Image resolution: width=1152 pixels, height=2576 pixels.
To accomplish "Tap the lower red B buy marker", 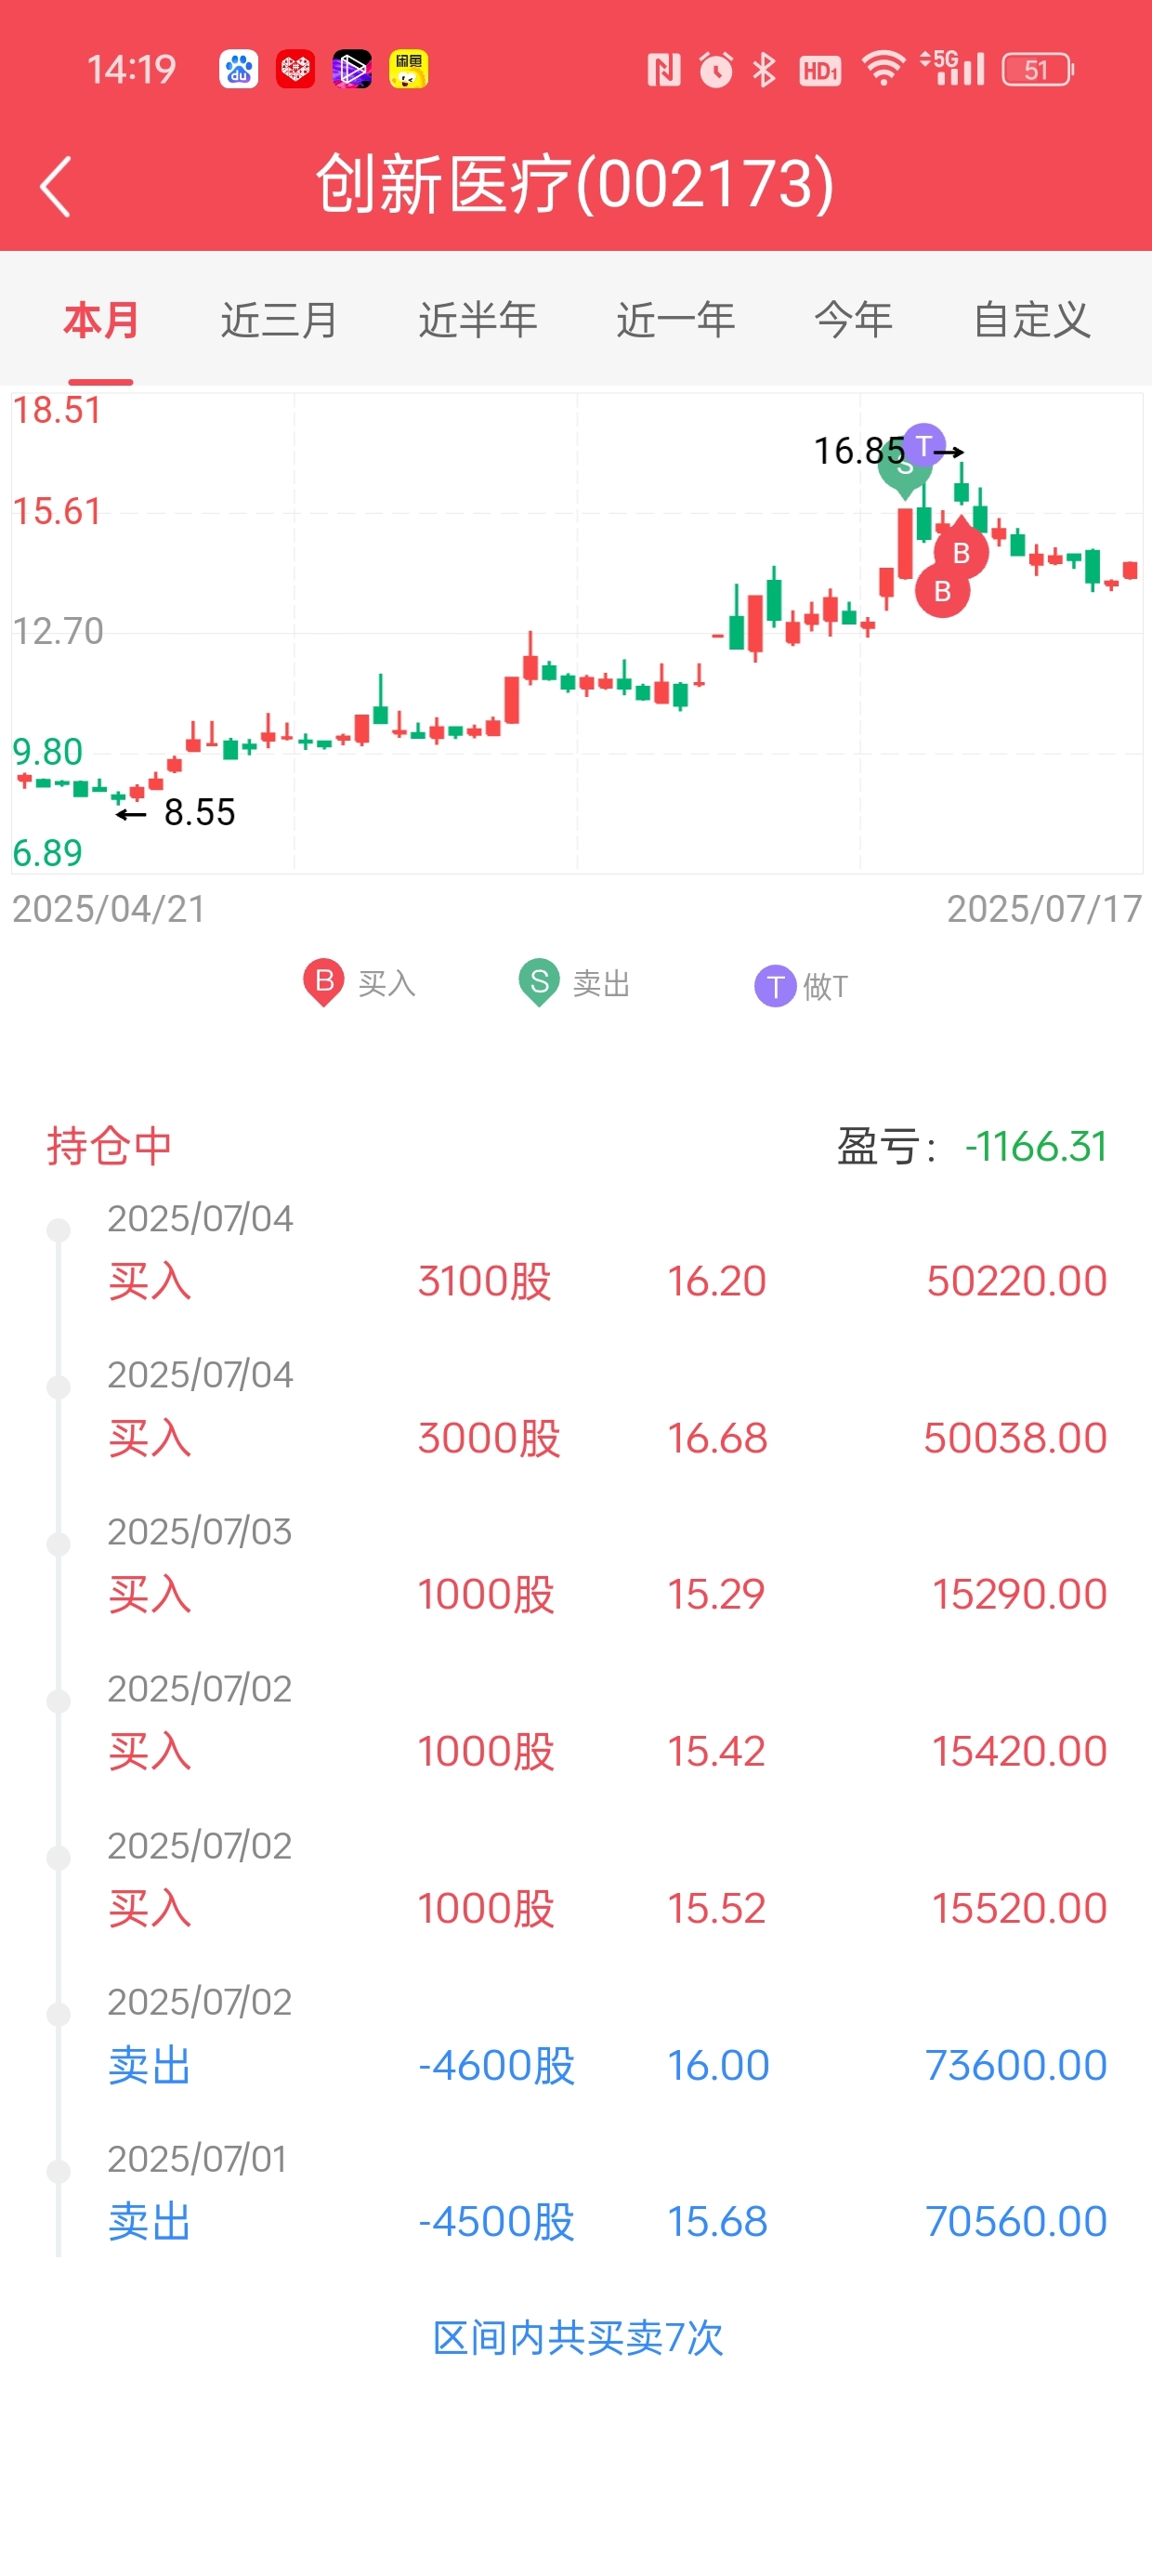I will point(942,590).
